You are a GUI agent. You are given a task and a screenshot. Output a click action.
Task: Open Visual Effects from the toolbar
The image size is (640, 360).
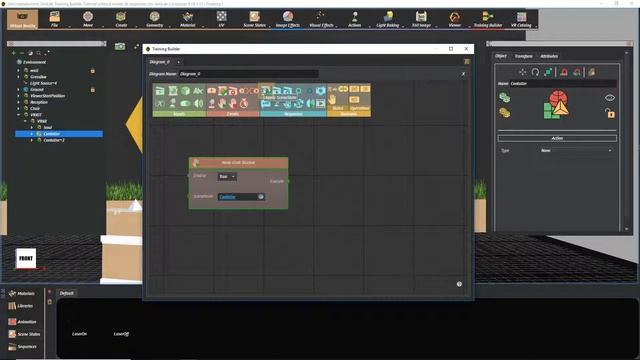321,19
